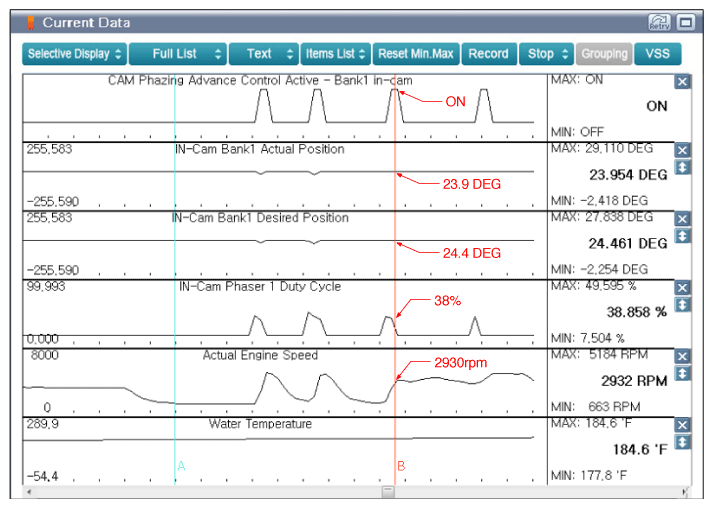
Task: Click the Stop dropdown button
Action: coord(547,54)
